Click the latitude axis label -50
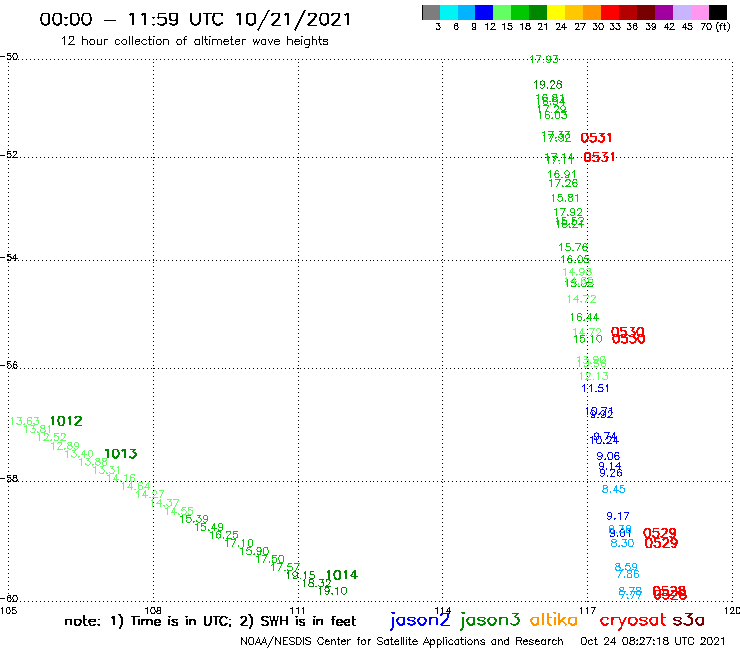 (9, 57)
